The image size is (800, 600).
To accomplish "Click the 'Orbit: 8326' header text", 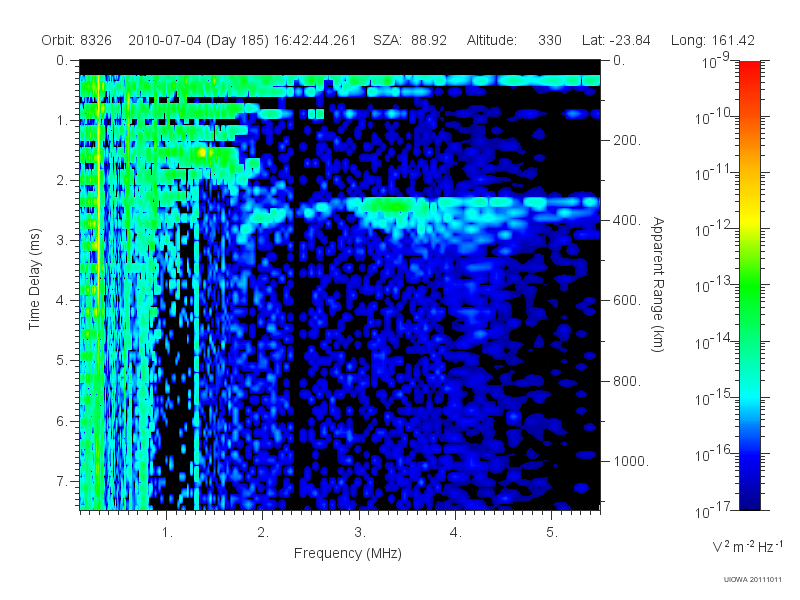I will 77,40.
